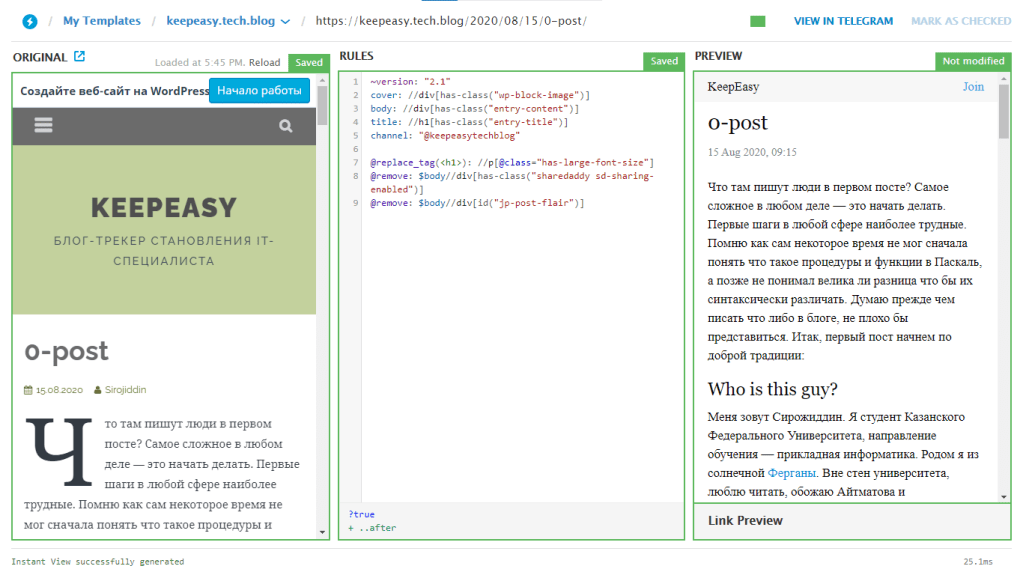Expand the keepeasy.tech.blog domain dropdown
The image size is (1023, 575).
(286, 21)
